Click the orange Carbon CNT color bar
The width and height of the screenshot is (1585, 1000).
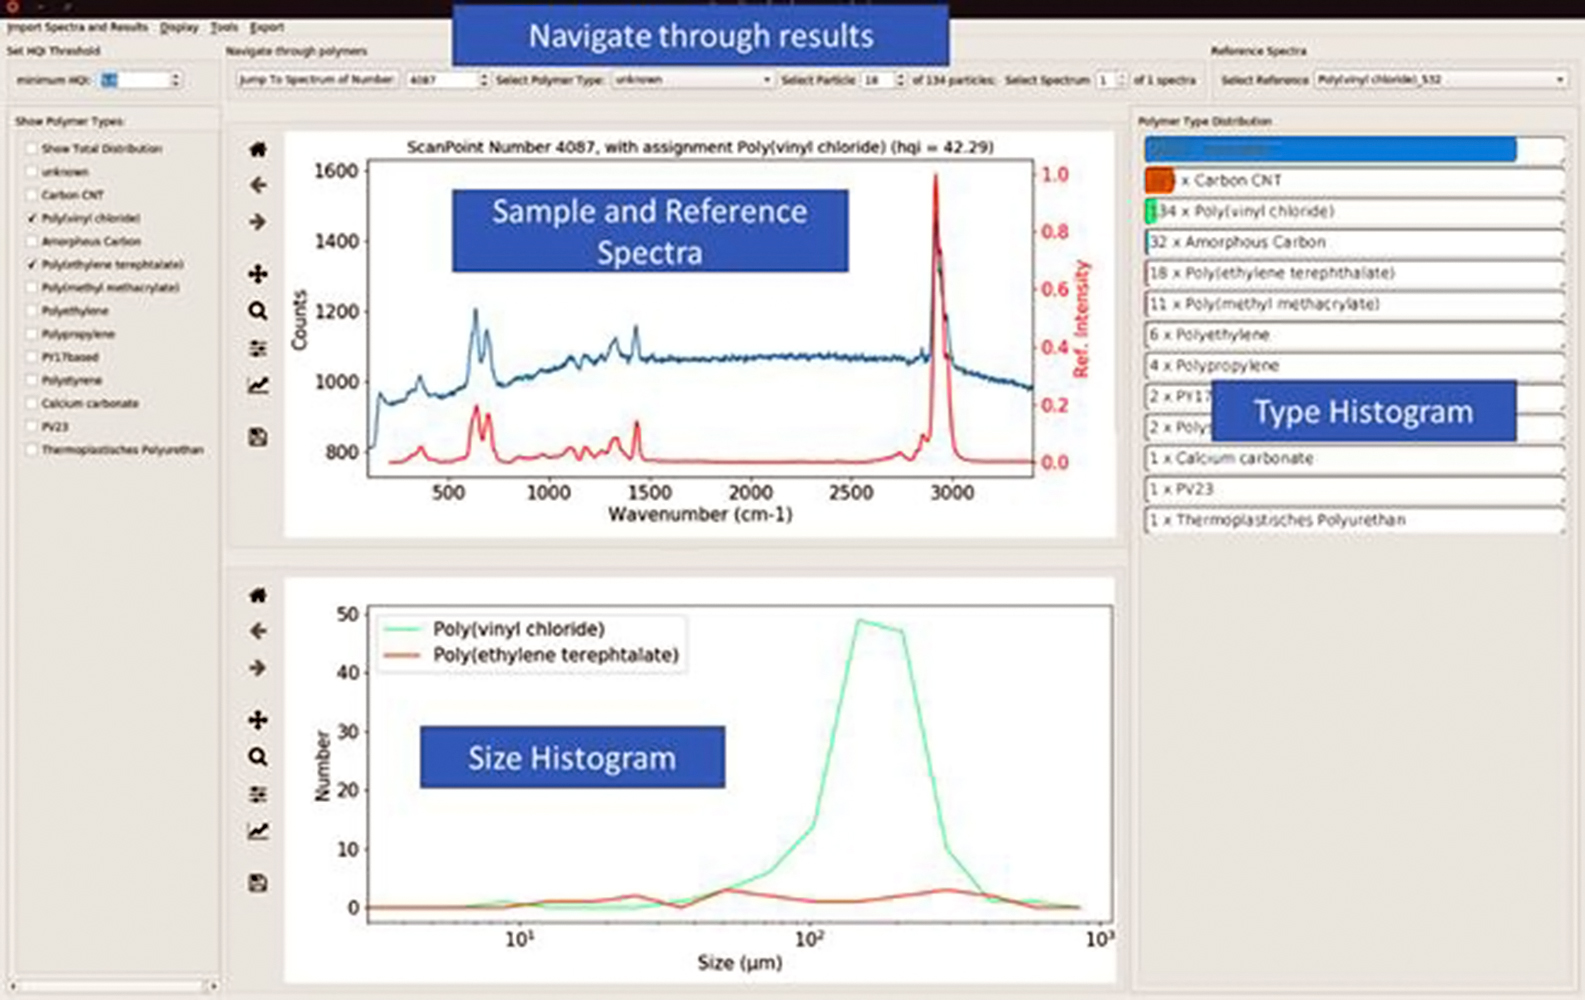1159,180
